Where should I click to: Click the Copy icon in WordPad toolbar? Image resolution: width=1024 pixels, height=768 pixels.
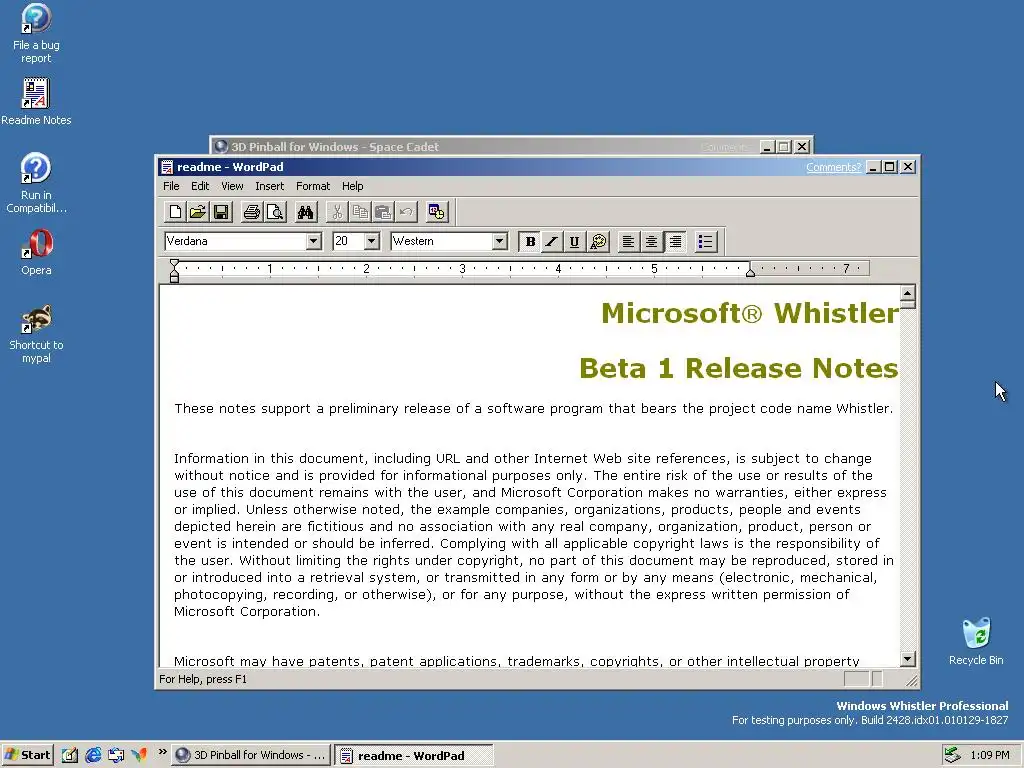360,212
